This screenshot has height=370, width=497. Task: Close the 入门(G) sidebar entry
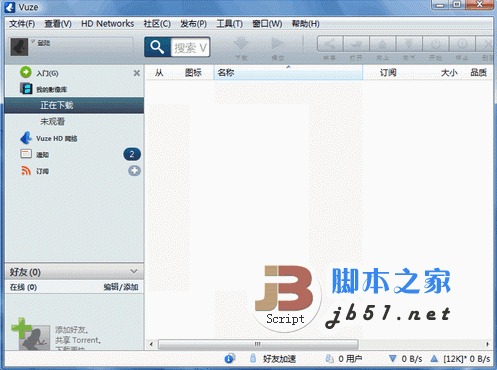137,73
